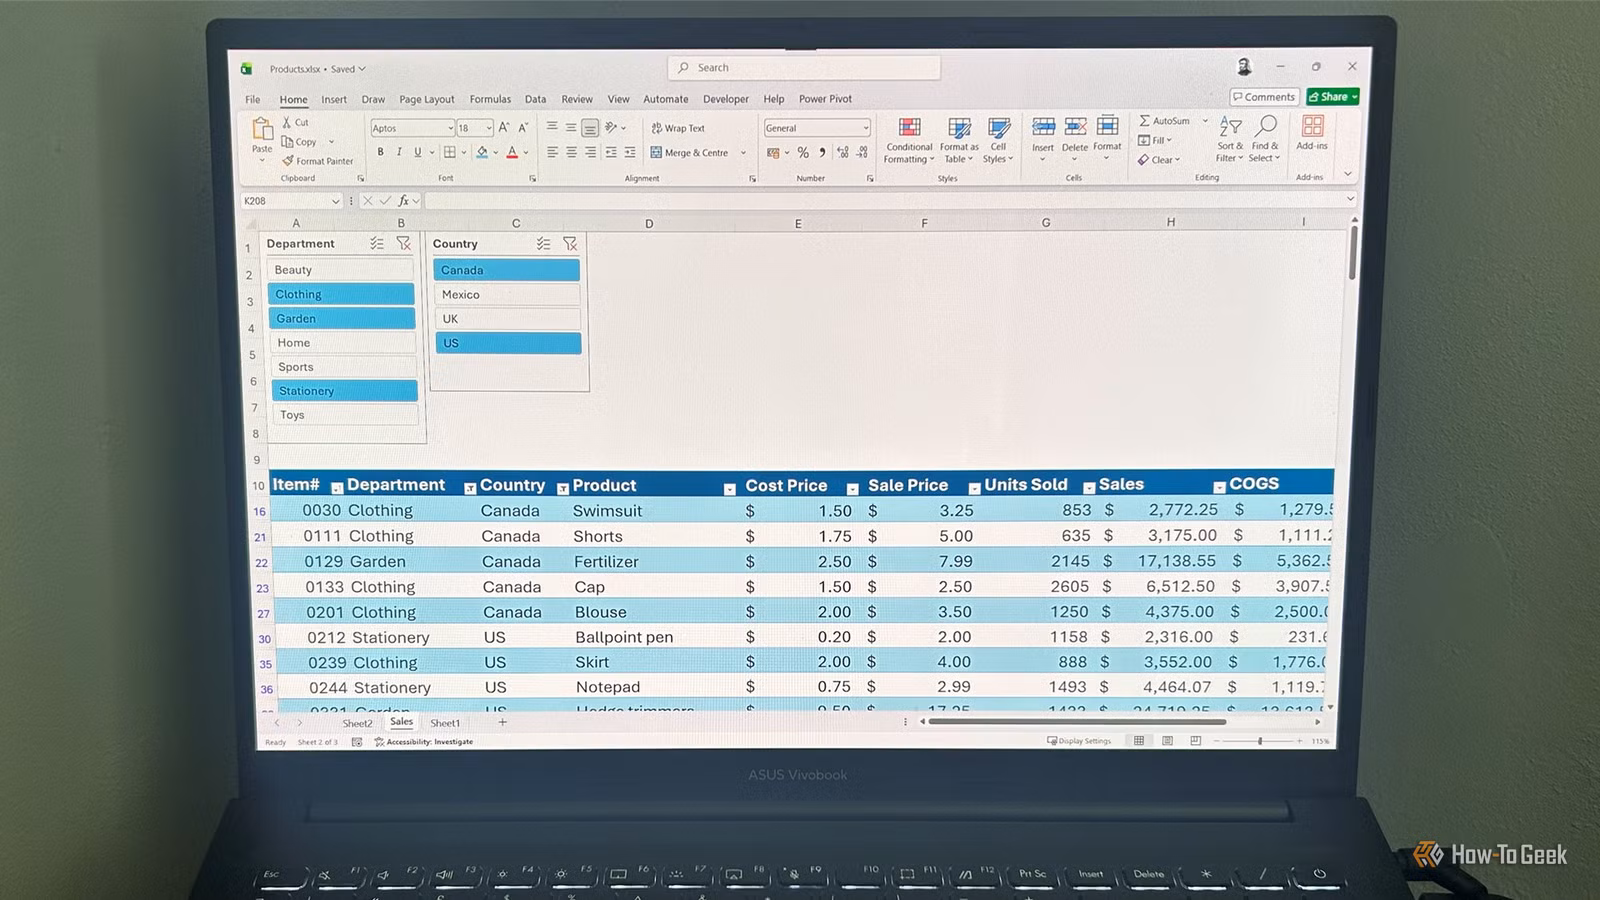The height and width of the screenshot is (900, 1600).
Task: Clear filter on Country slicer
Action: [x=570, y=243]
